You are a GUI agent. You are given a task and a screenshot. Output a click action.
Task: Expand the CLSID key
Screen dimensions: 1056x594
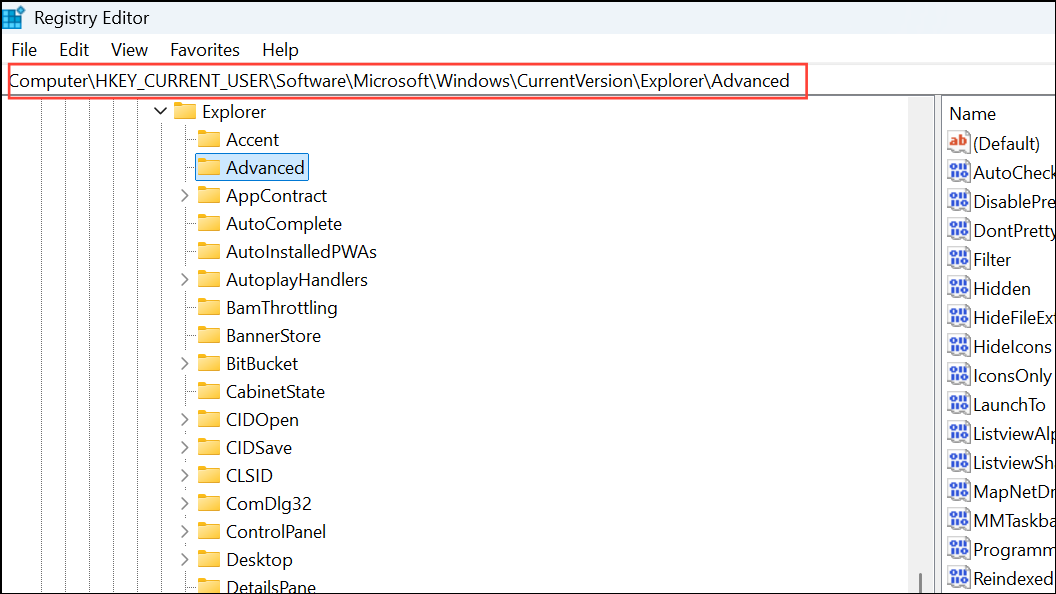pos(183,475)
